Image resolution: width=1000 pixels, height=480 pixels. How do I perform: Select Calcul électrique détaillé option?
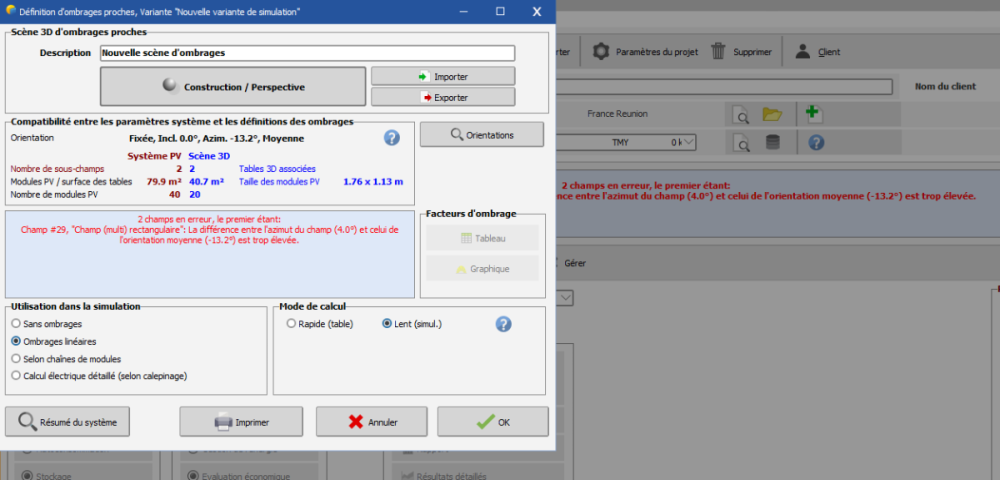pyautogui.click(x=16, y=375)
